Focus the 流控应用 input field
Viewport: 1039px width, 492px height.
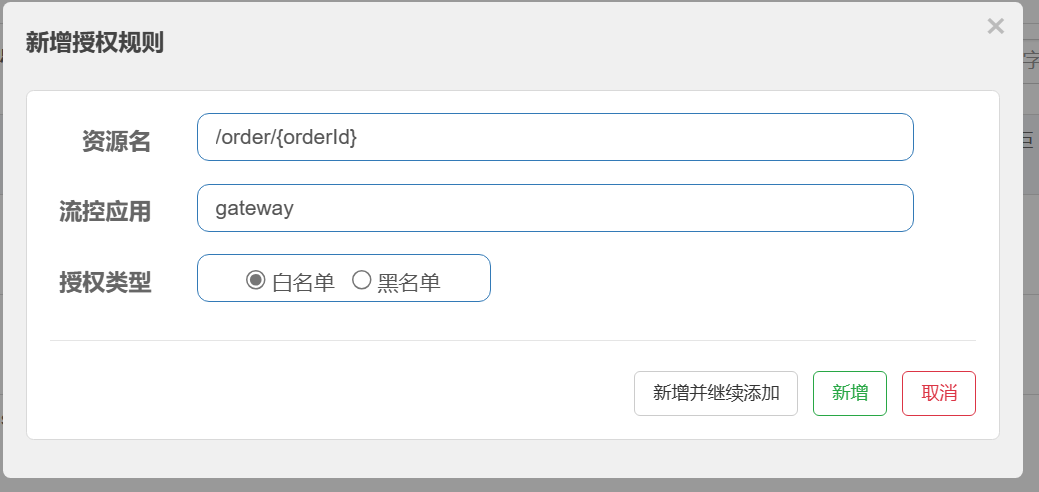[x=555, y=208]
